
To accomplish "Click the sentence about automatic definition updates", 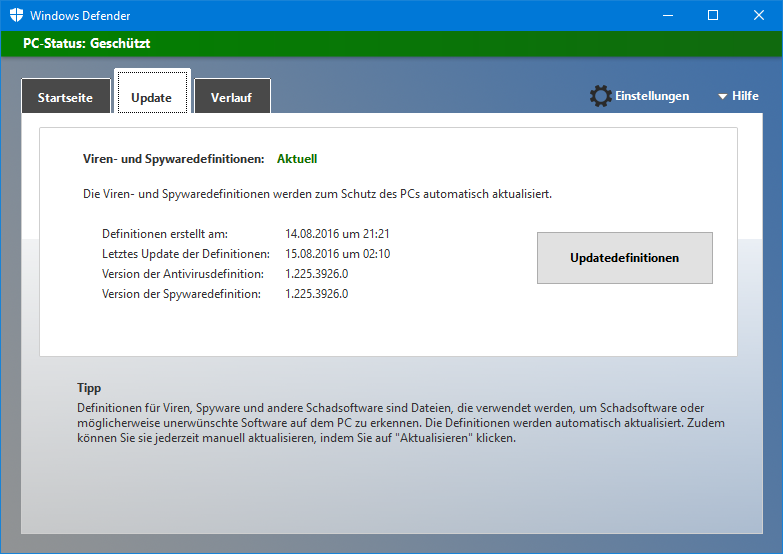I will [x=318, y=194].
